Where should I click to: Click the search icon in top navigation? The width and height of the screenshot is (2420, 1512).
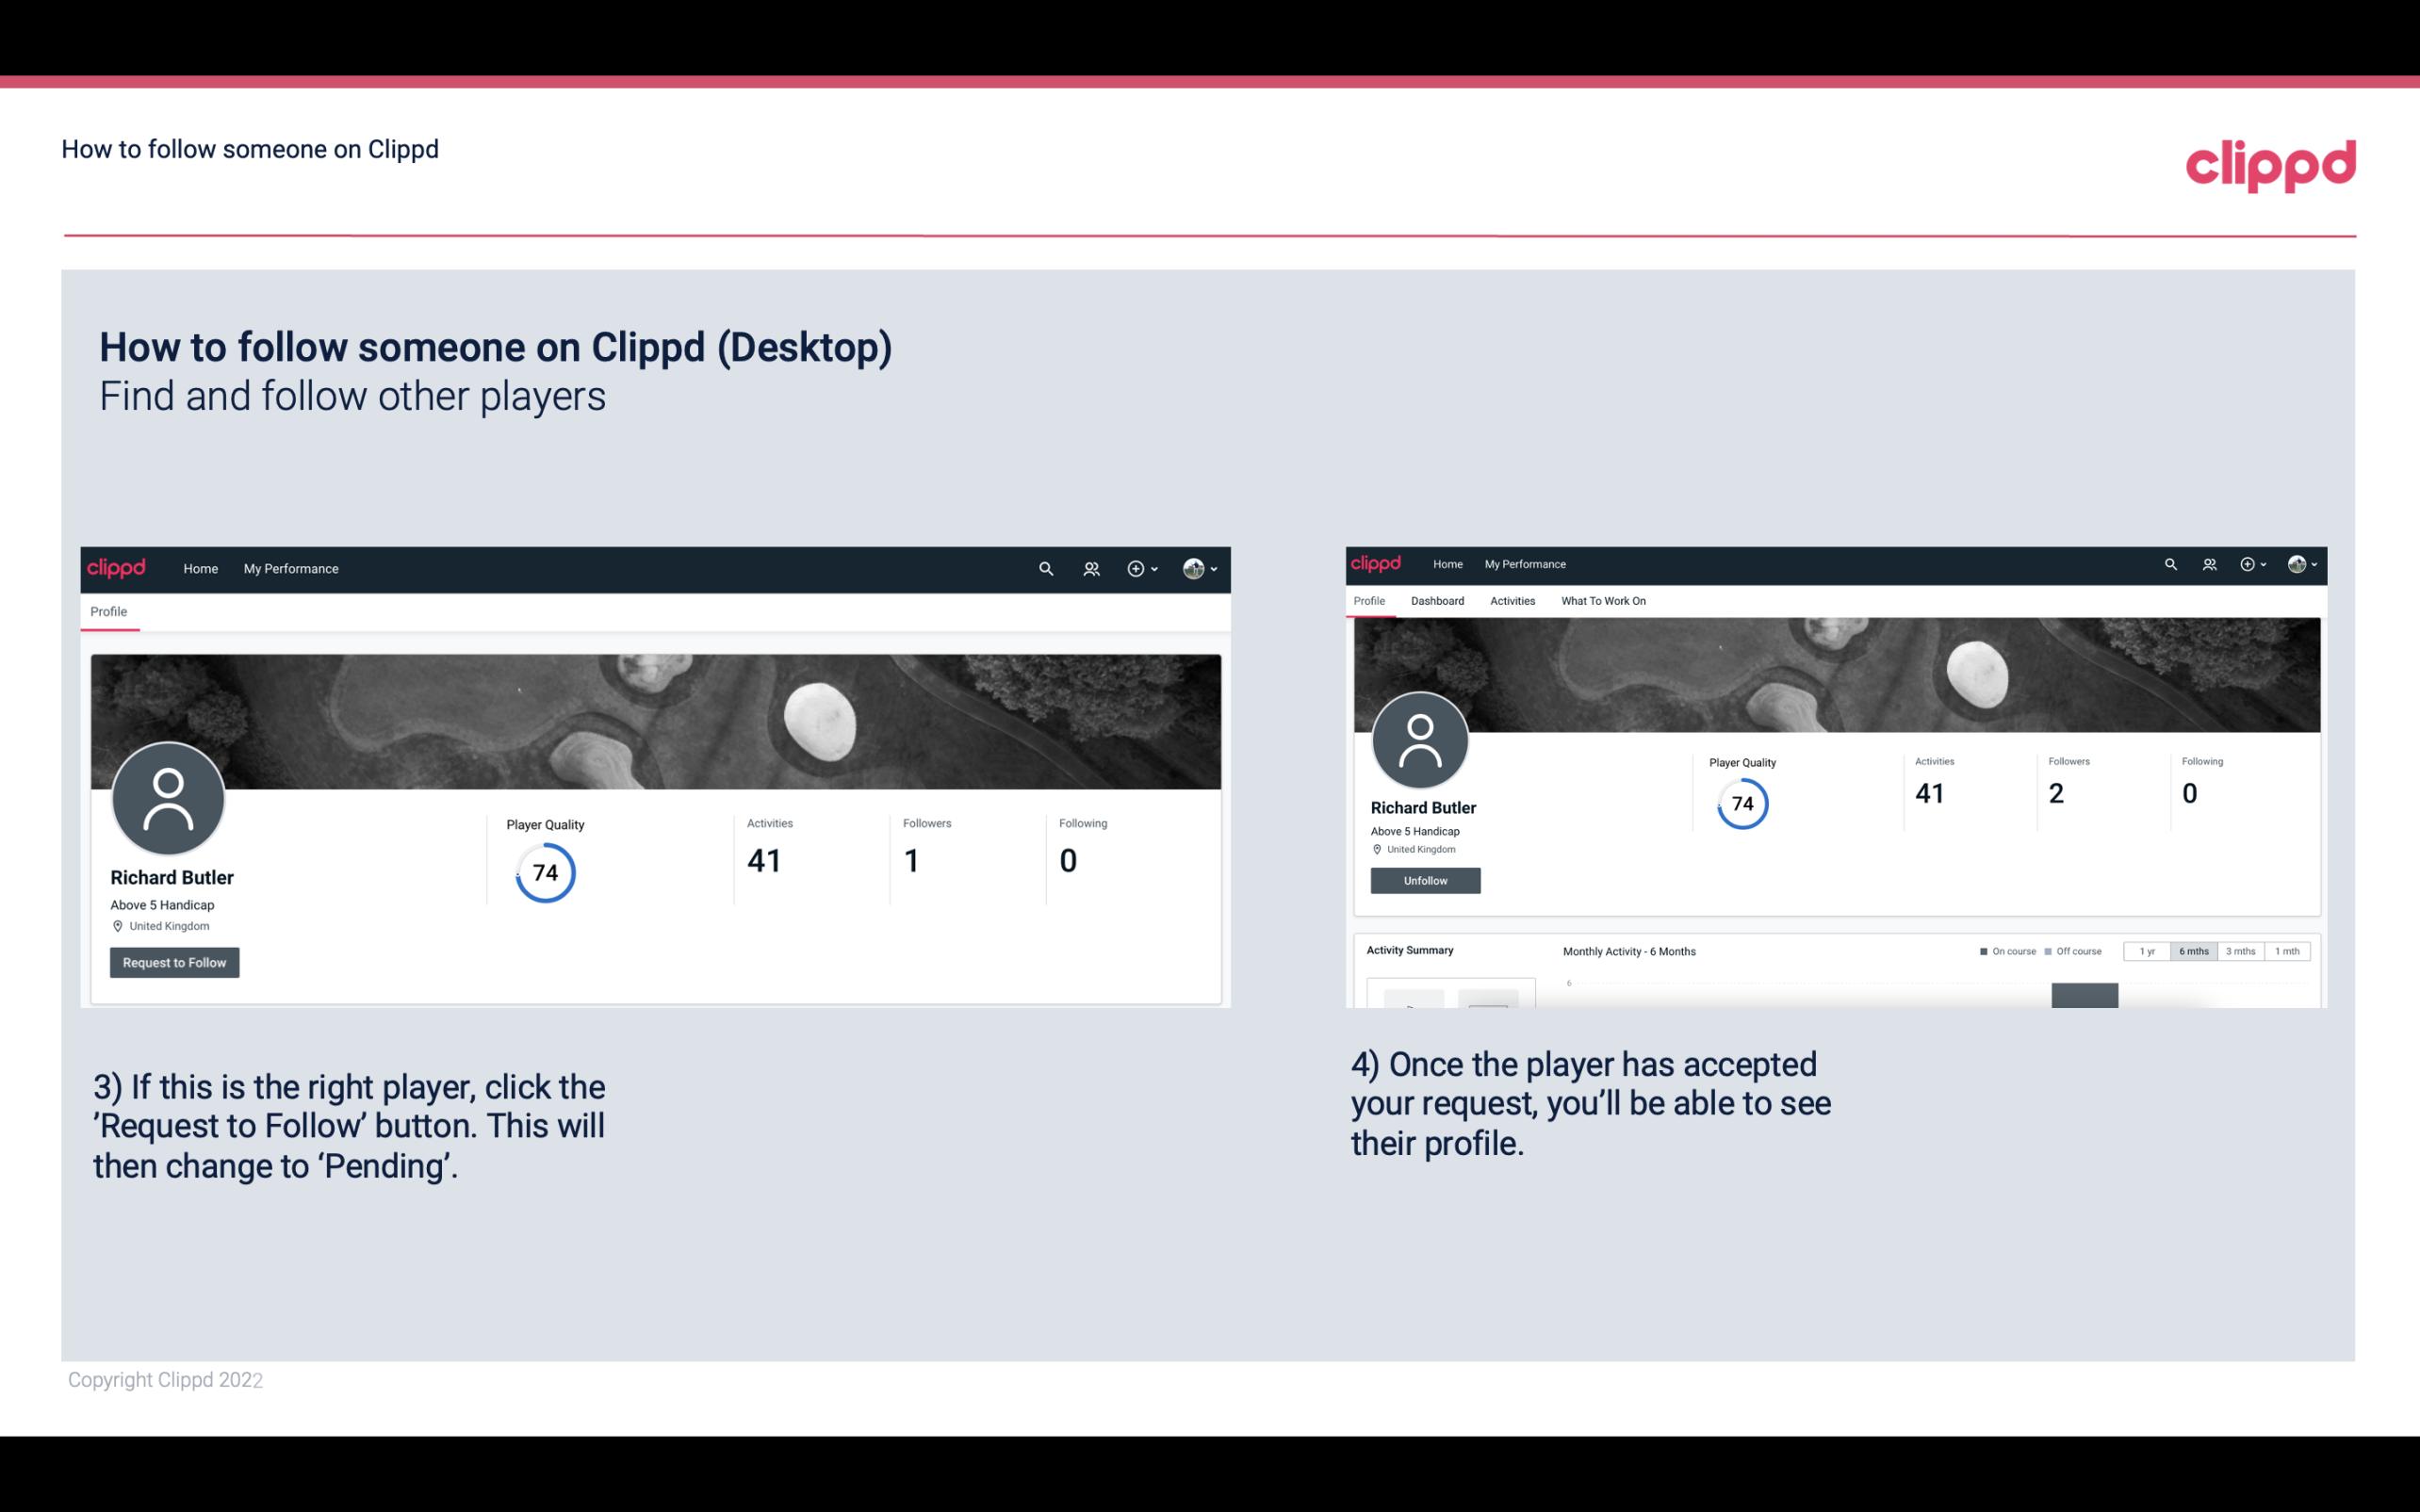(x=1042, y=568)
